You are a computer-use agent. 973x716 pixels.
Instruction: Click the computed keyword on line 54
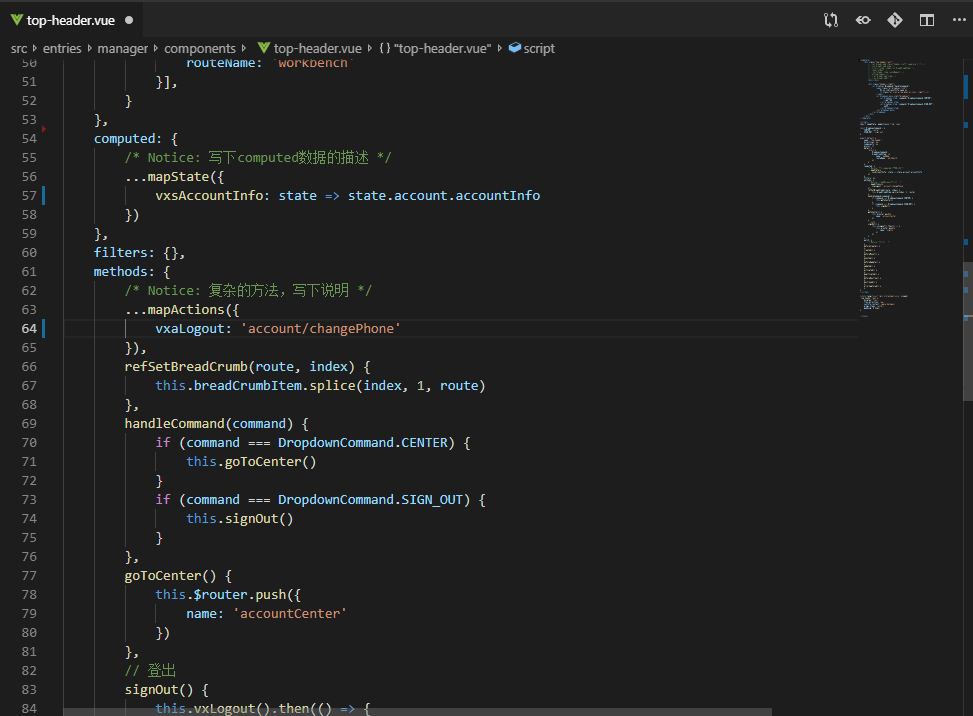(124, 138)
